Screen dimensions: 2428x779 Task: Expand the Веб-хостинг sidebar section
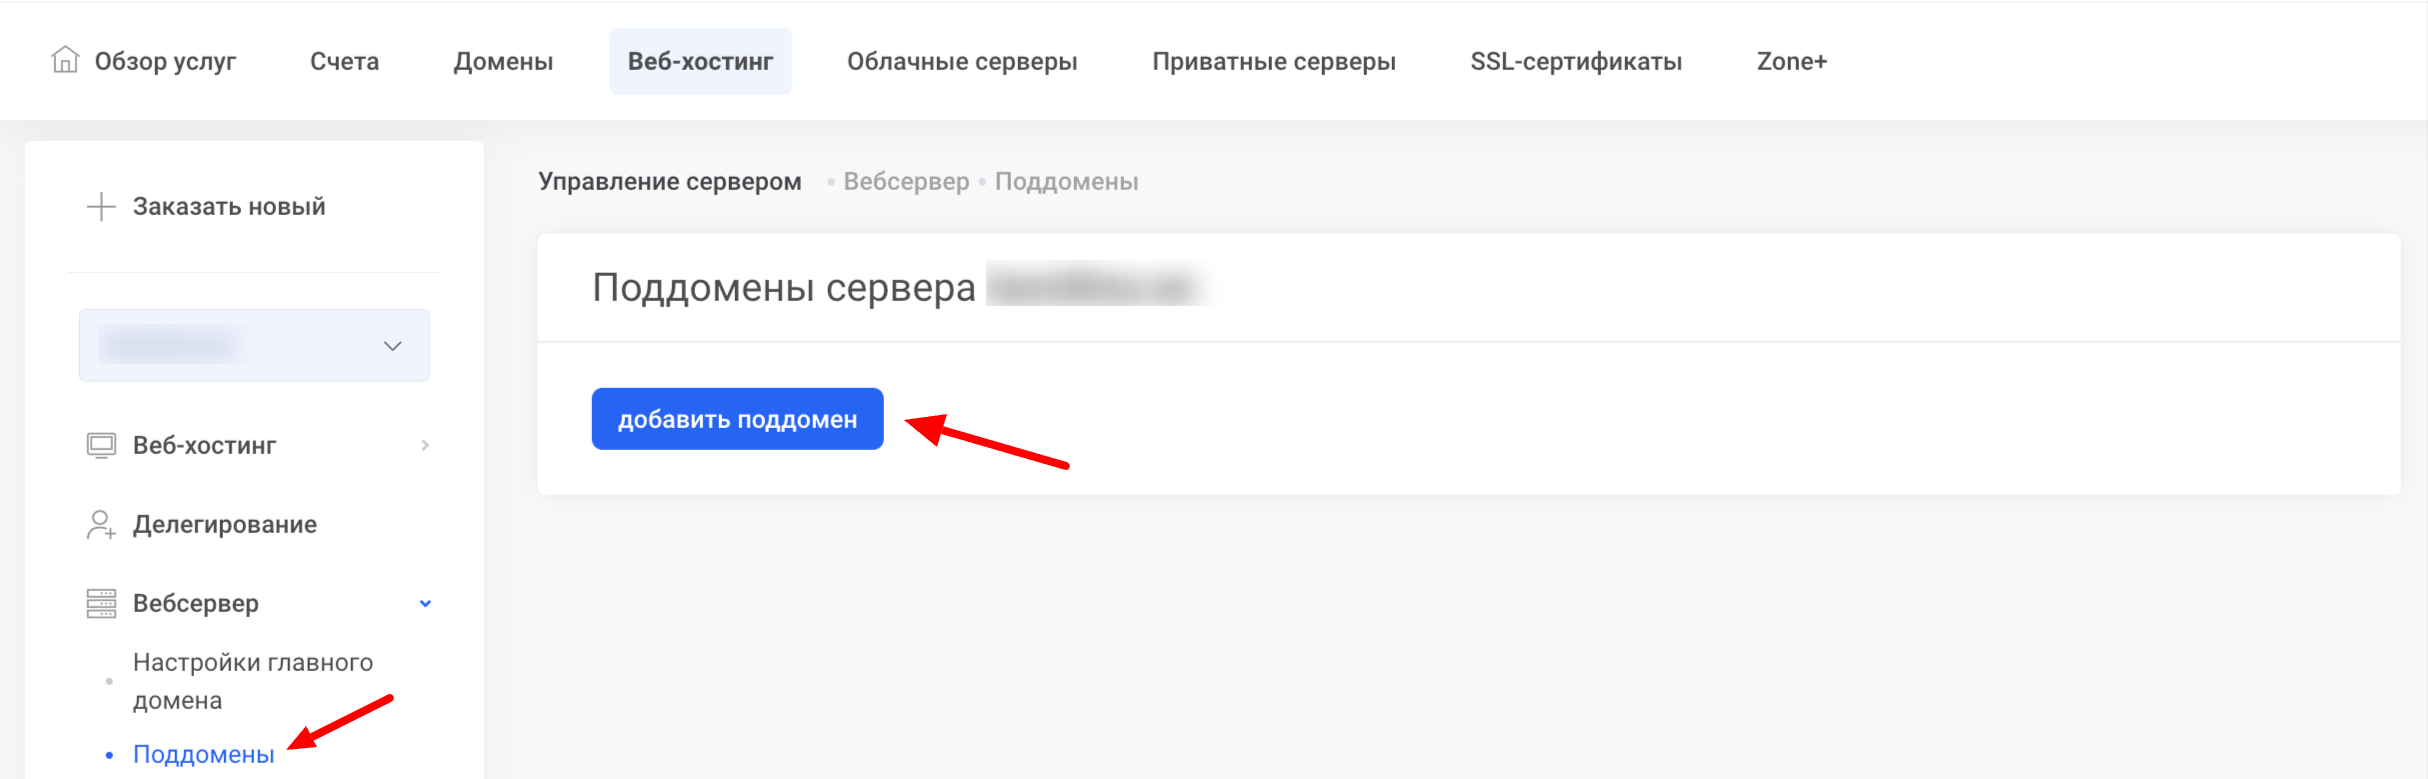coord(425,445)
